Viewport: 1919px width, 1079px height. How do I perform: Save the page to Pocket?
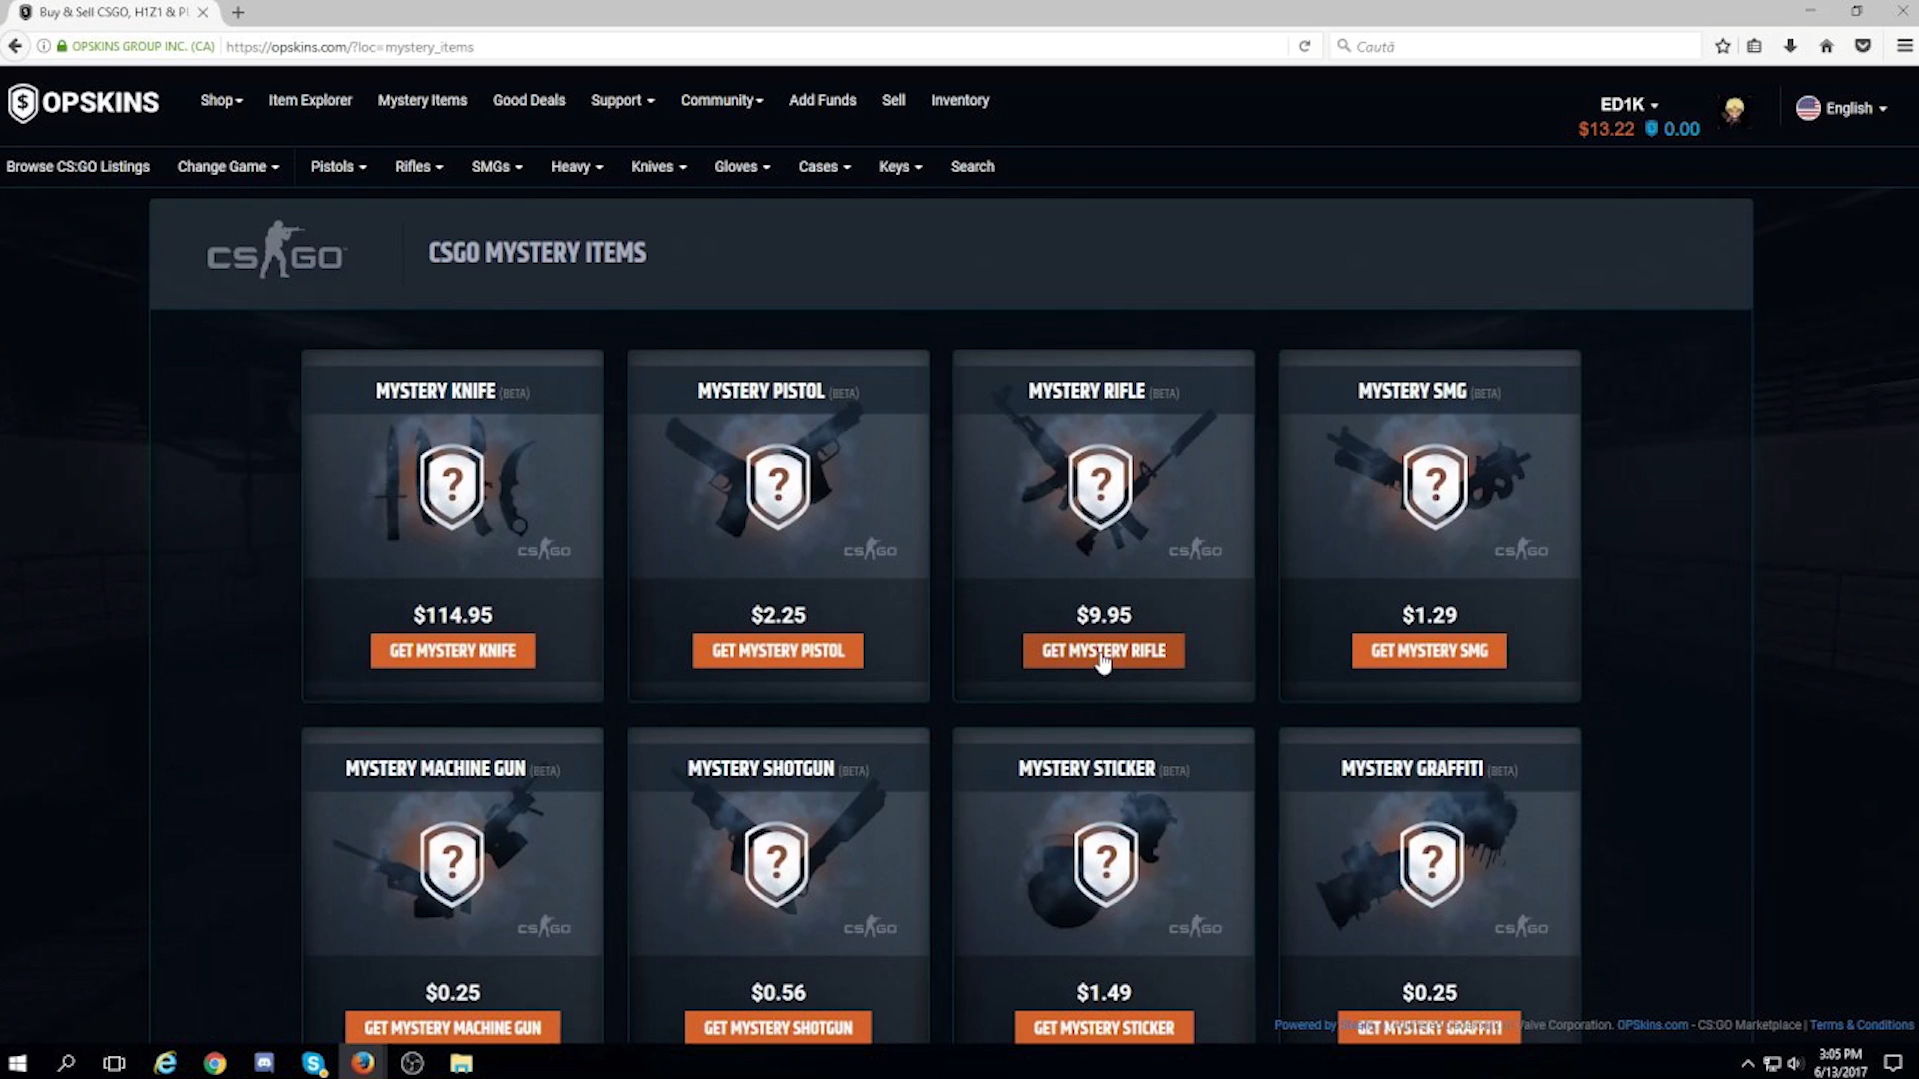1862,46
